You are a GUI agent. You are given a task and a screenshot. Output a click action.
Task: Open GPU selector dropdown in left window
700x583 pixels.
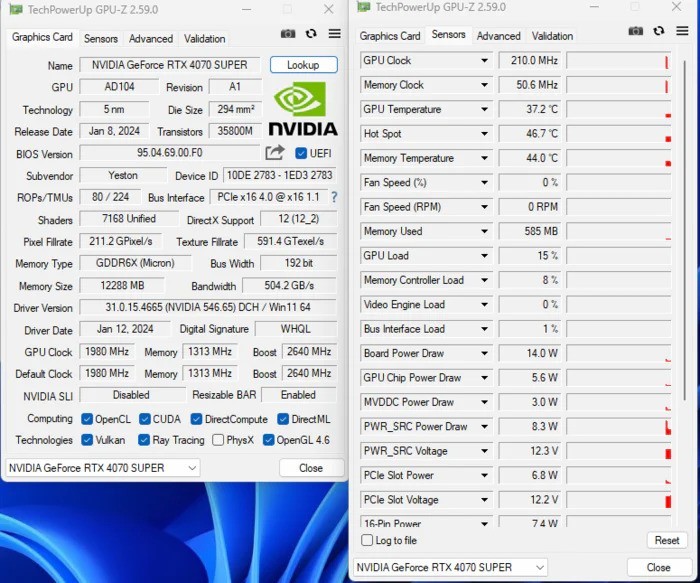click(x=103, y=468)
